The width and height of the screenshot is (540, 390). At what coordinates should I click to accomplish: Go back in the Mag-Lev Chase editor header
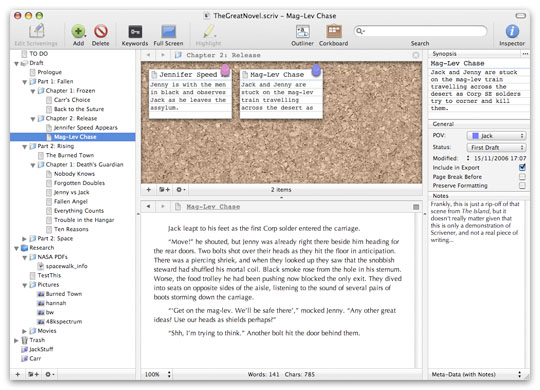pyautogui.click(x=148, y=206)
